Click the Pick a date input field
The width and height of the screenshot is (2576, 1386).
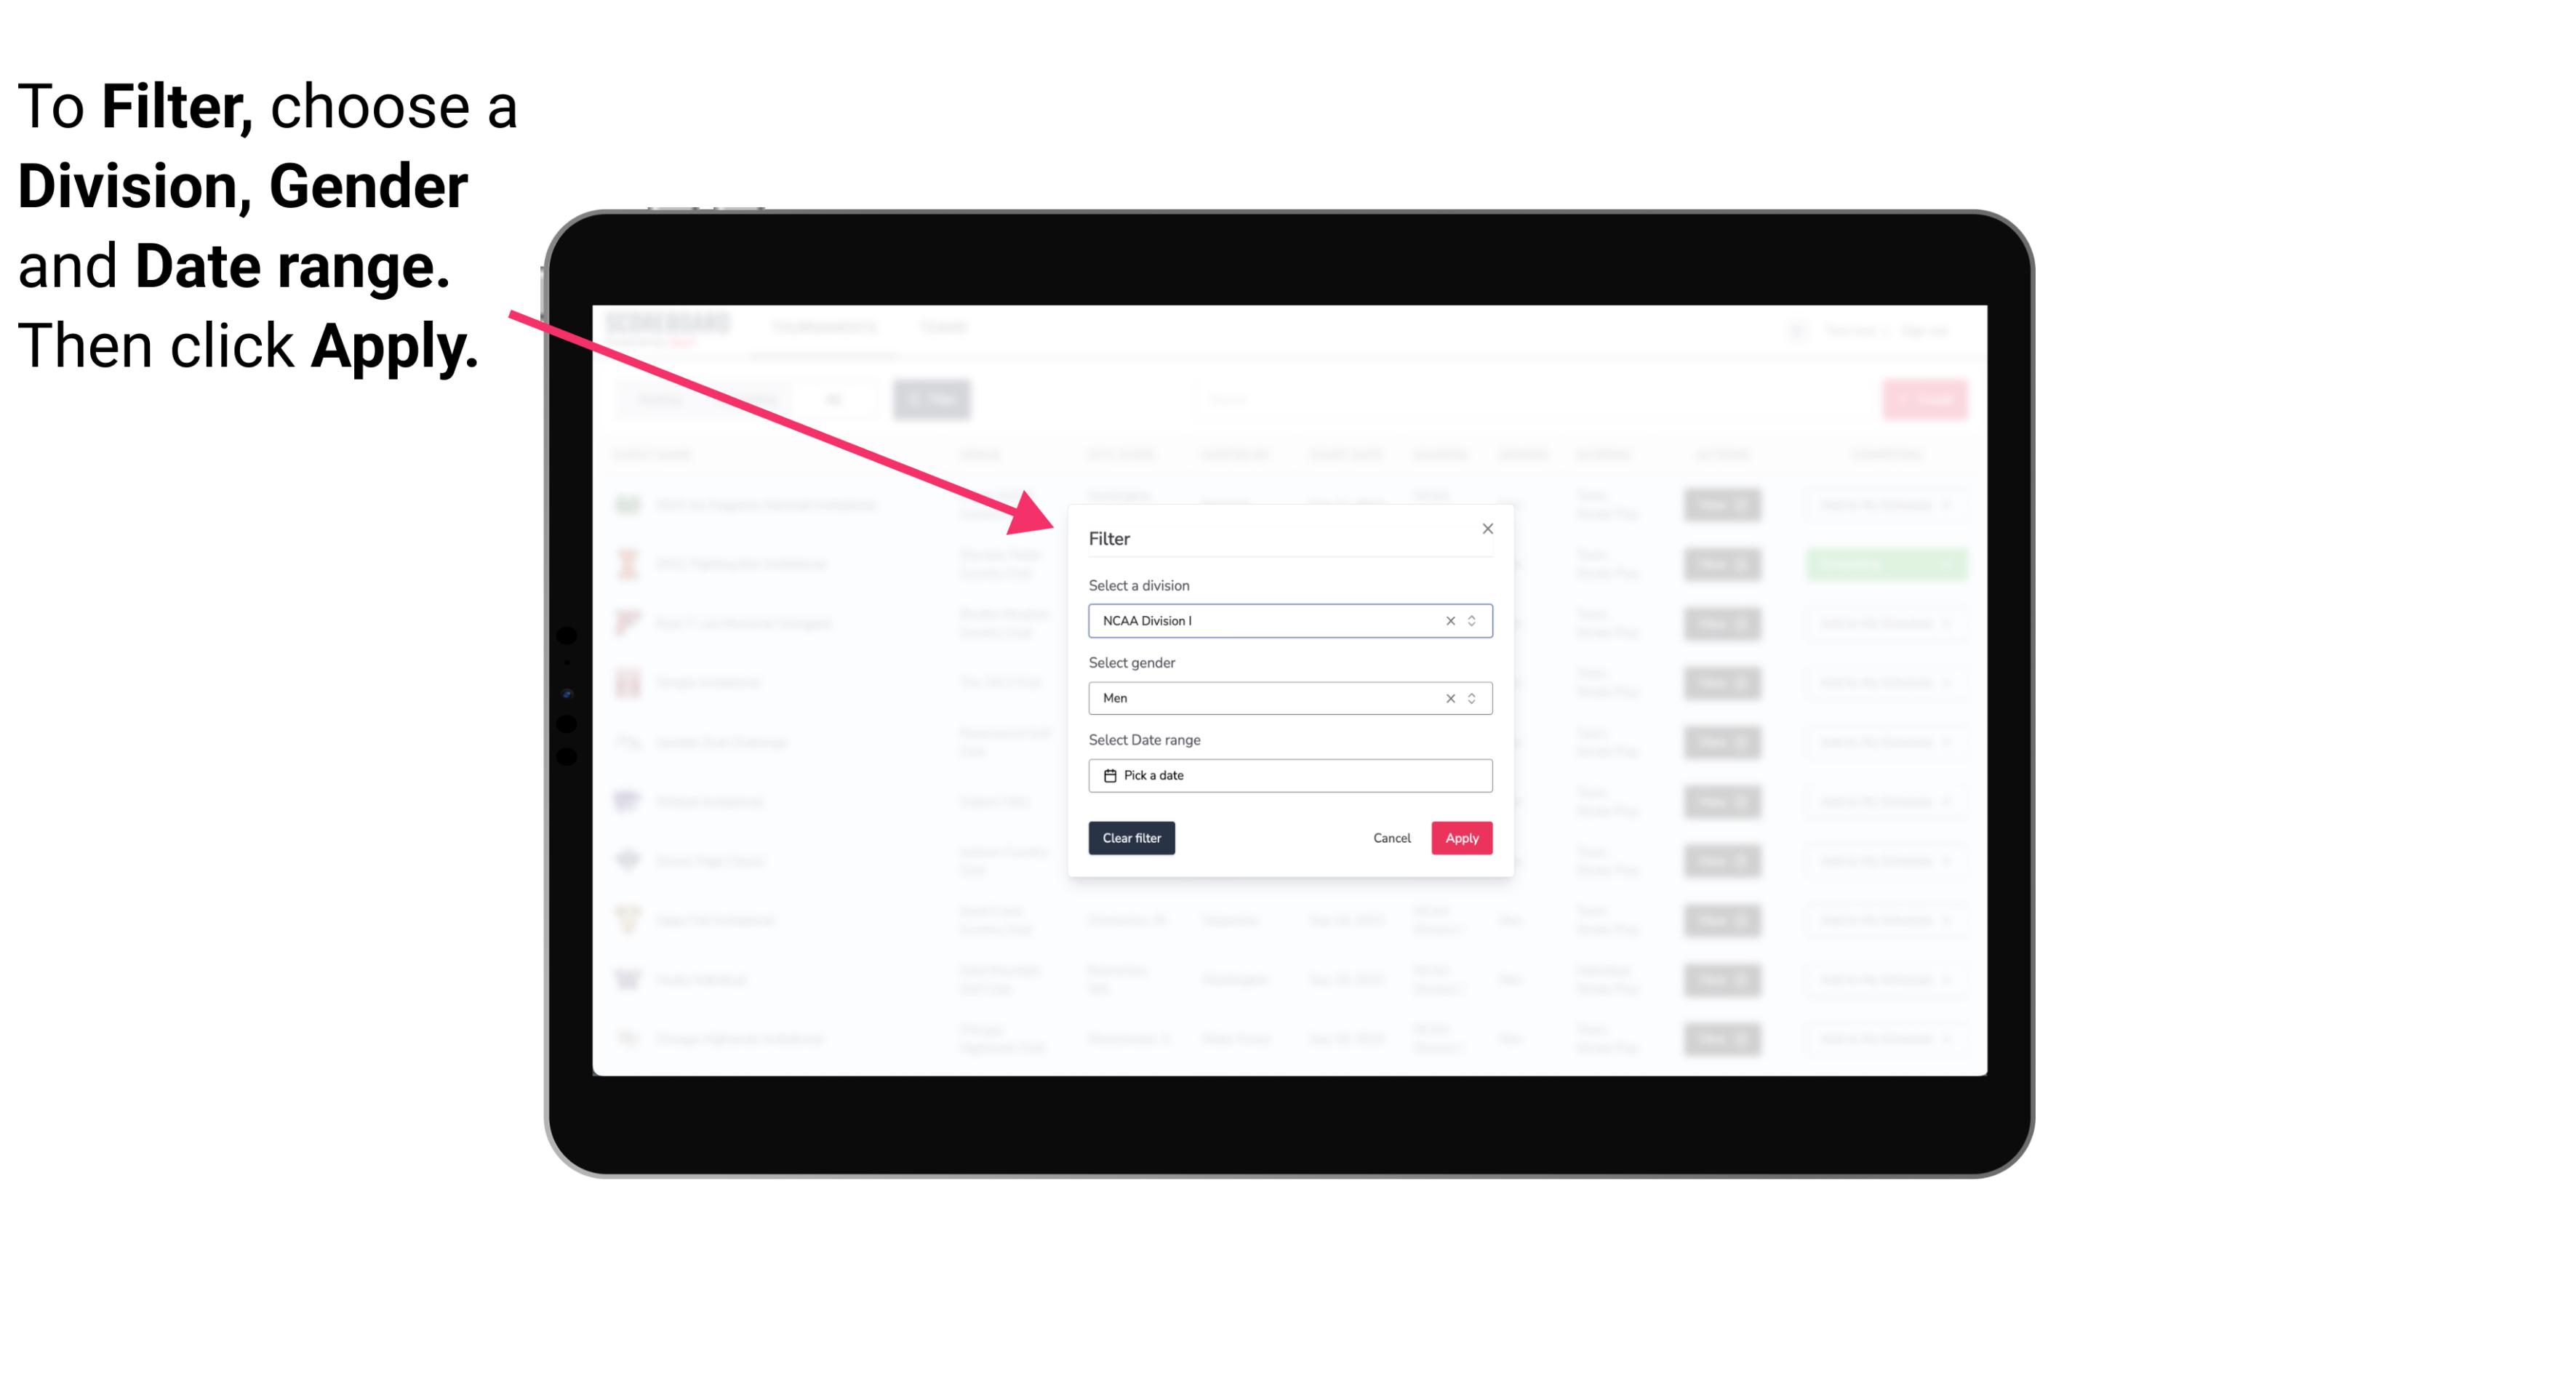pyautogui.click(x=1289, y=775)
